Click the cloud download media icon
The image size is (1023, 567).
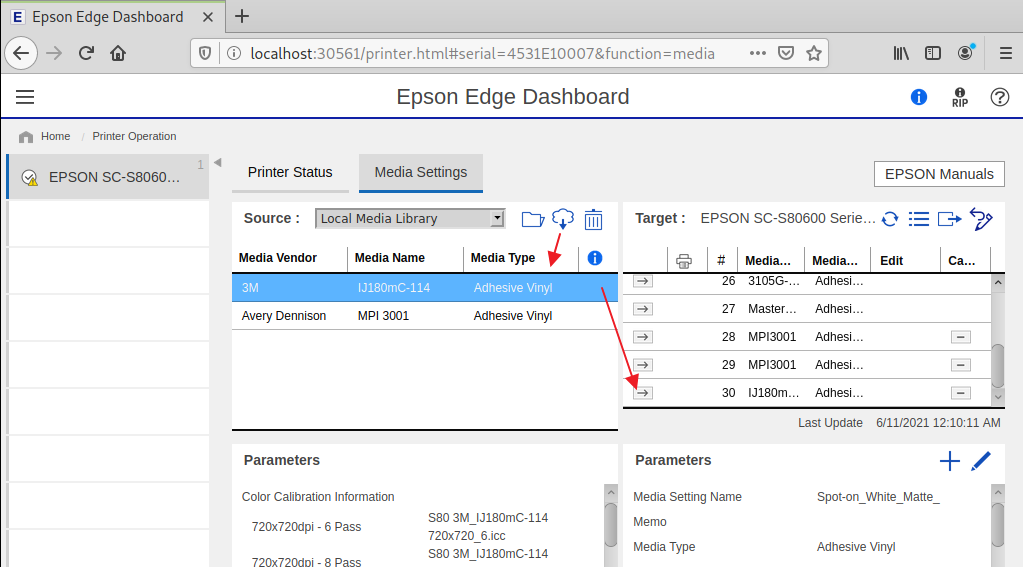point(563,218)
